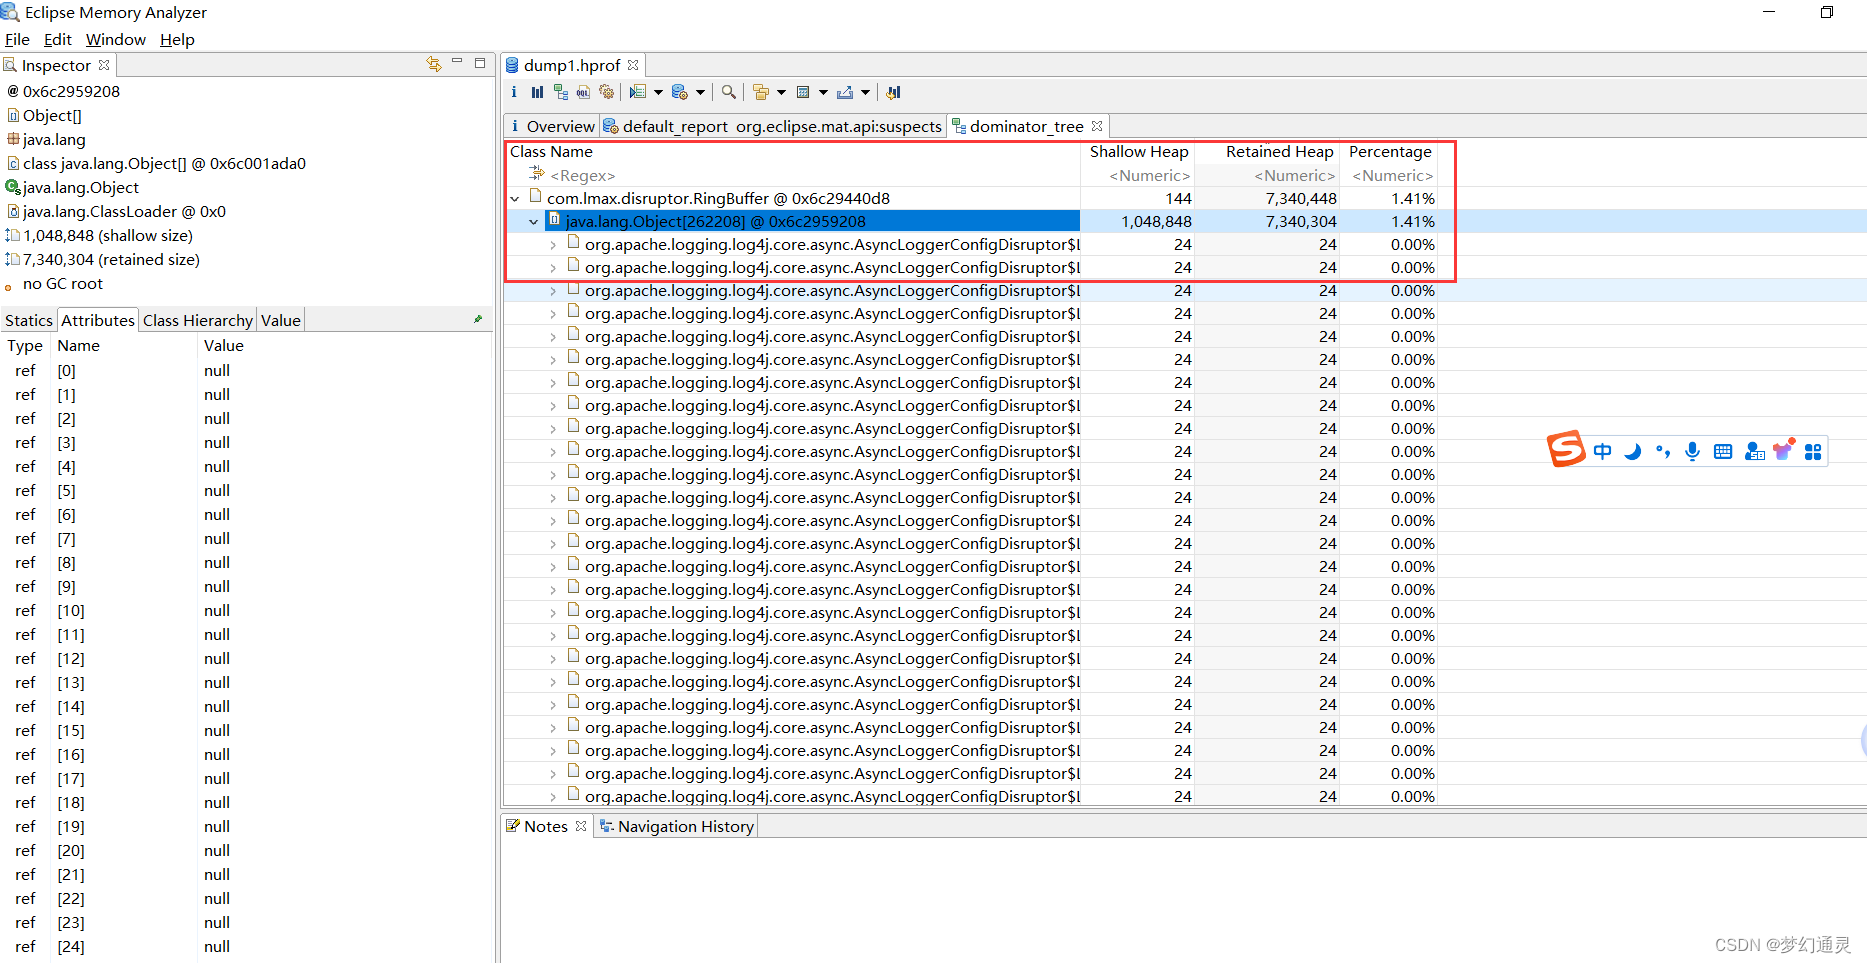The height and width of the screenshot is (963, 1867).
Task: Sort by Percentage column header
Action: (x=1389, y=152)
